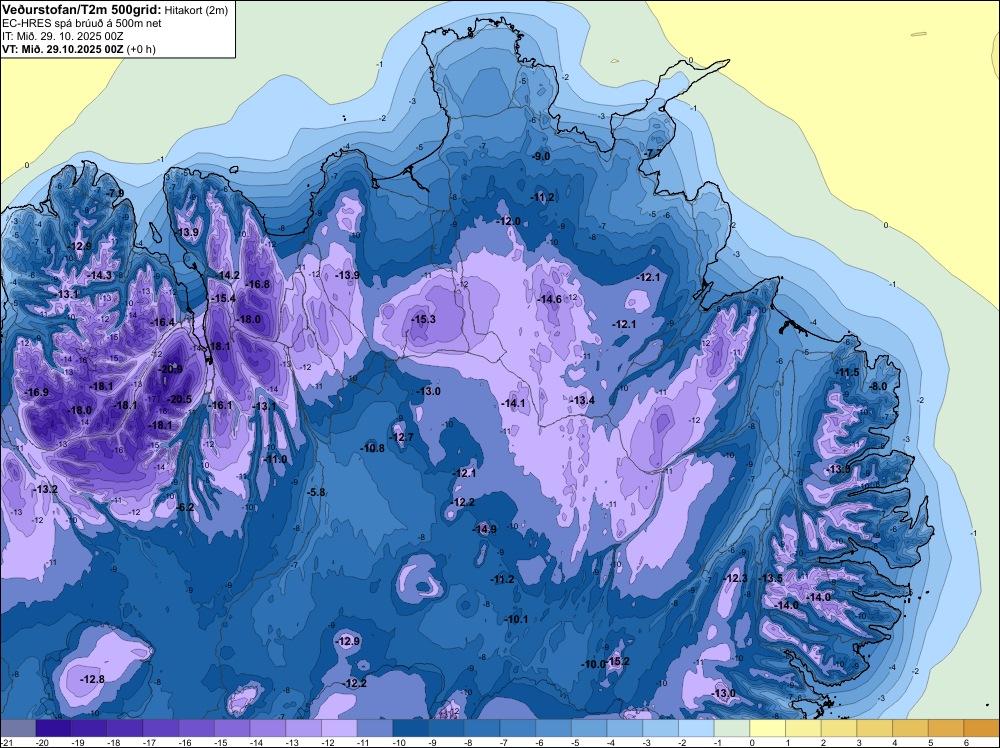The width and height of the screenshot is (1000, 748).
Task: Select the legend swatch labeled -18
Action: (125, 728)
